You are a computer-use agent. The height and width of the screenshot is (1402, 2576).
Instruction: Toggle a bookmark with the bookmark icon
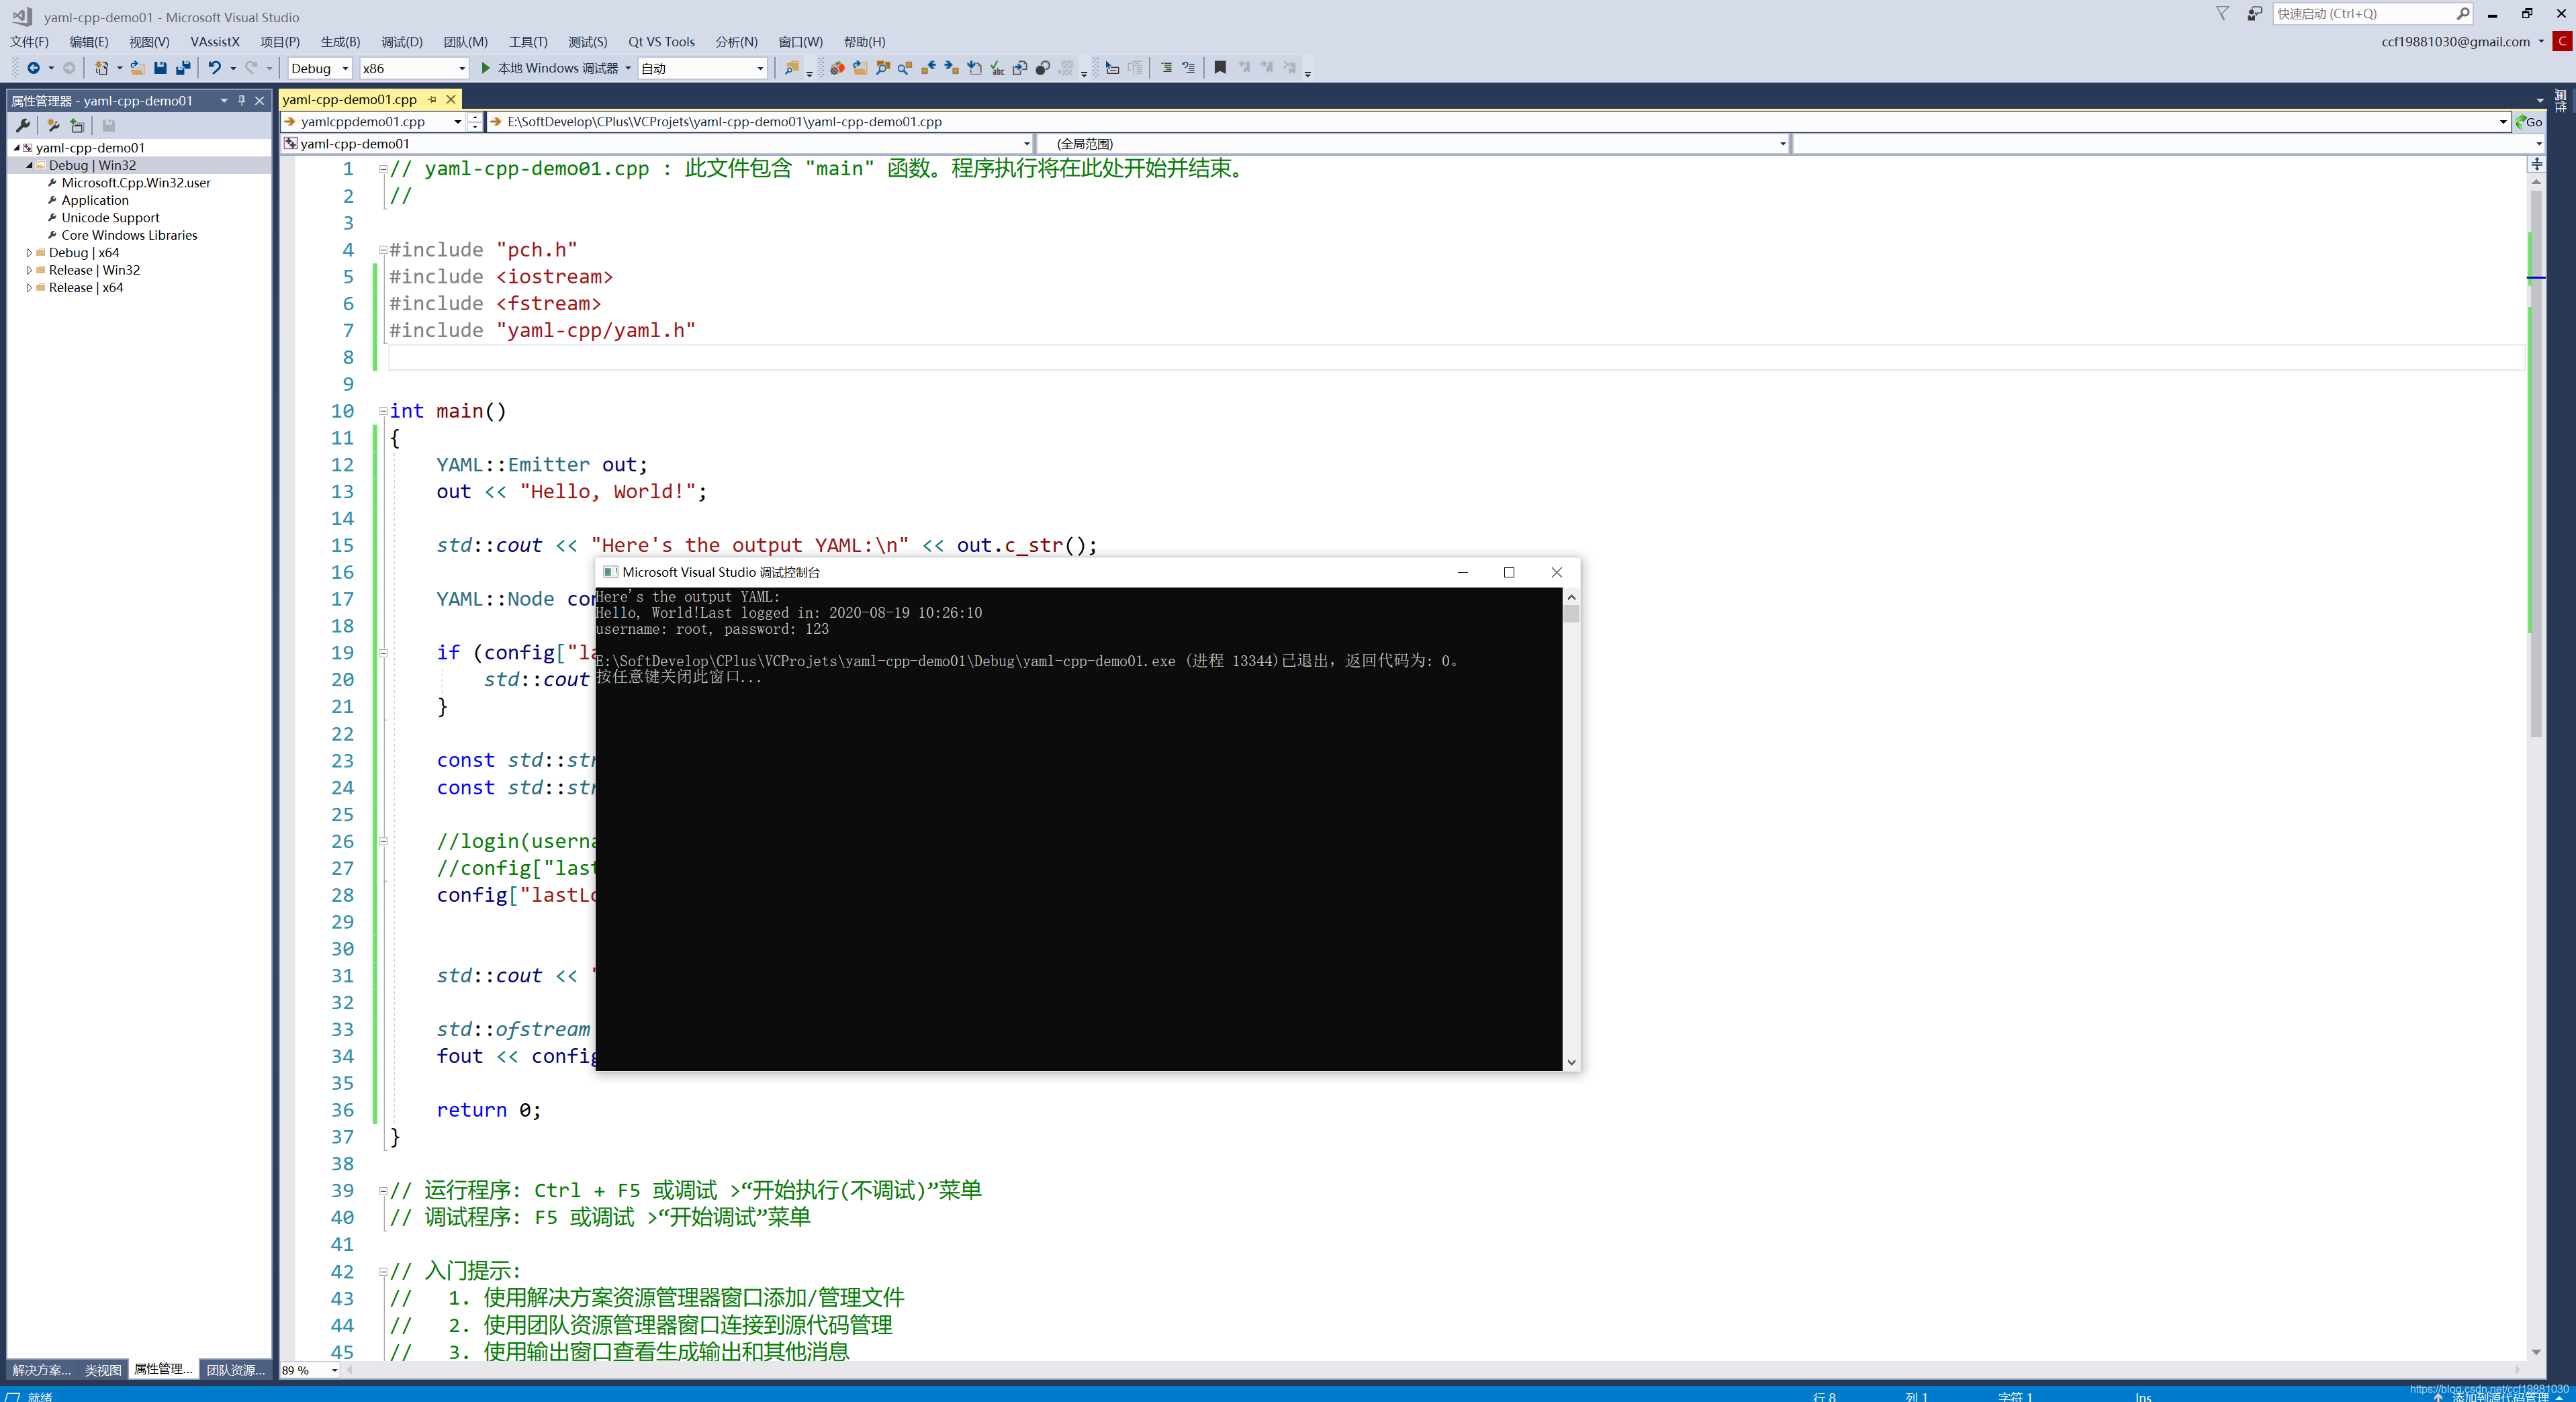click(x=1220, y=68)
